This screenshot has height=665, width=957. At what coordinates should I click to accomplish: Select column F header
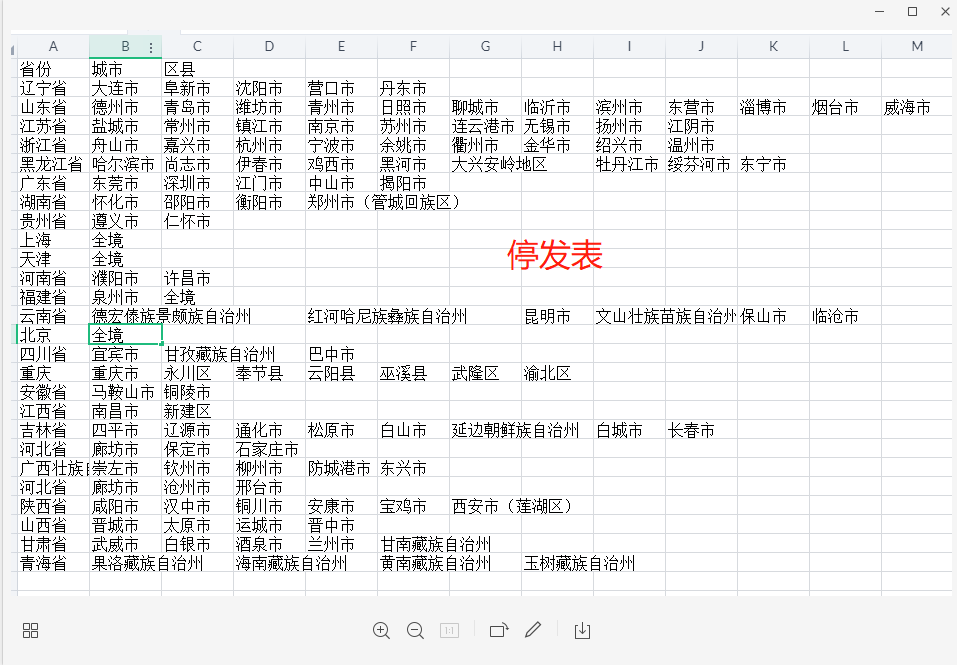coord(413,47)
